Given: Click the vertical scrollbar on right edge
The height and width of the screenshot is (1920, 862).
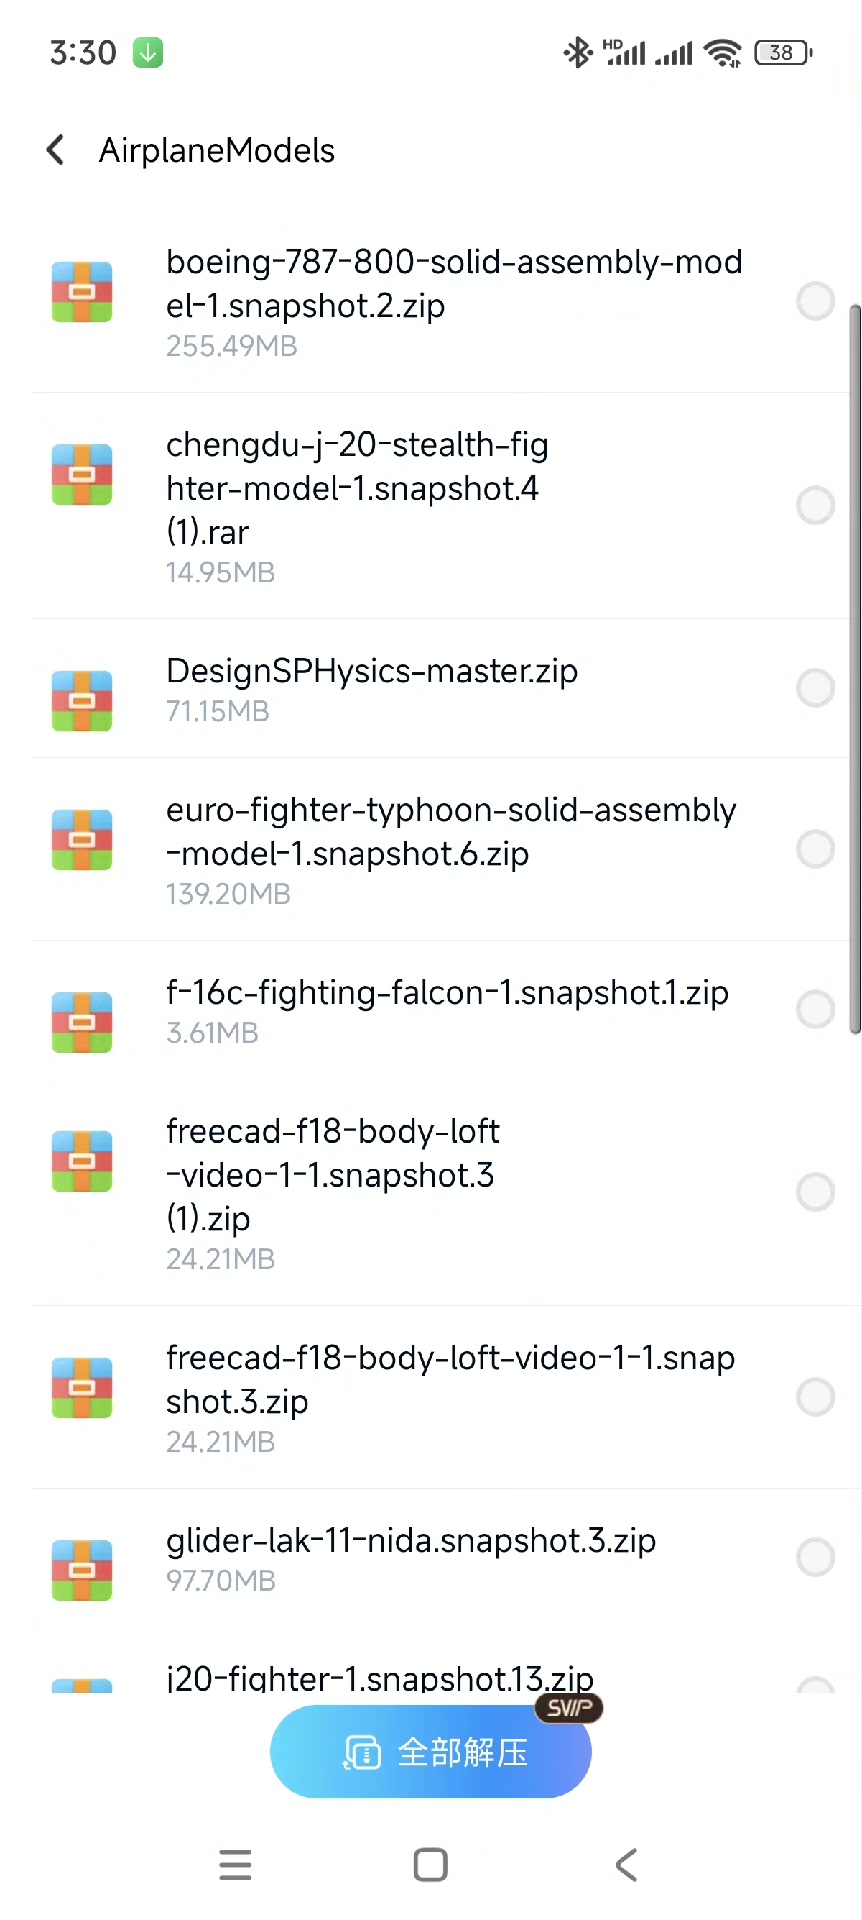Looking at the screenshot, I should pyautogui.click(x=855, y=670).
